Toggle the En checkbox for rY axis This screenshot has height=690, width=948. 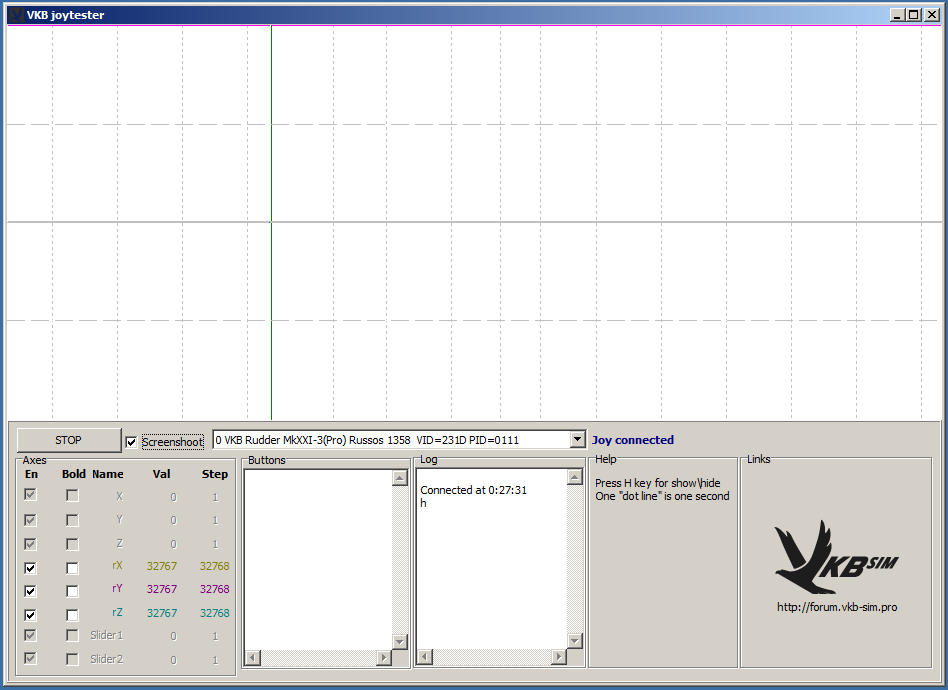pyautogui.click(x=30, y=591)
